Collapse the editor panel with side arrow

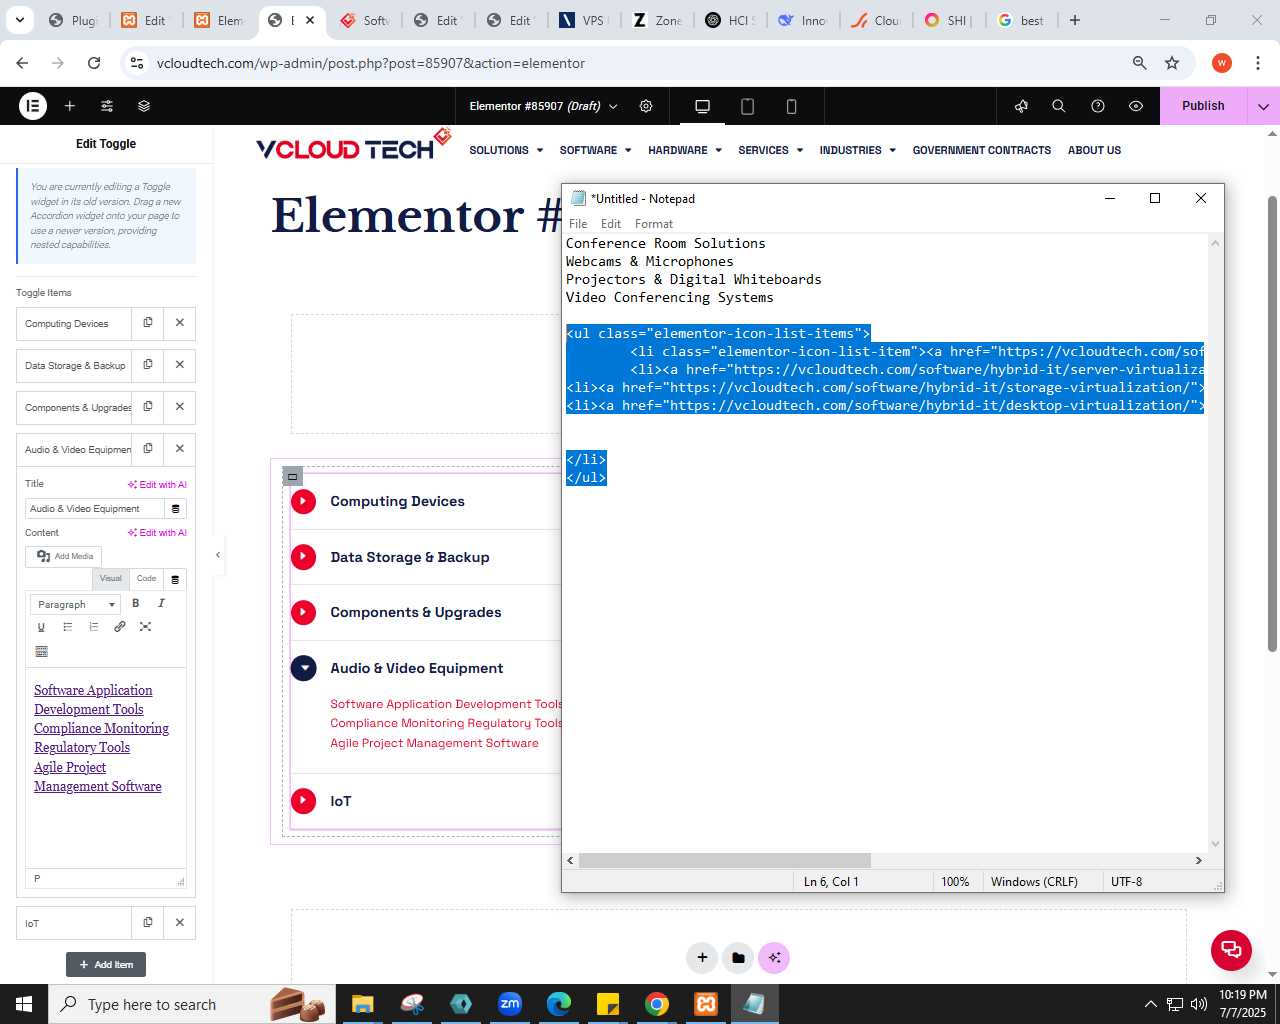click(x=218, y=554)
